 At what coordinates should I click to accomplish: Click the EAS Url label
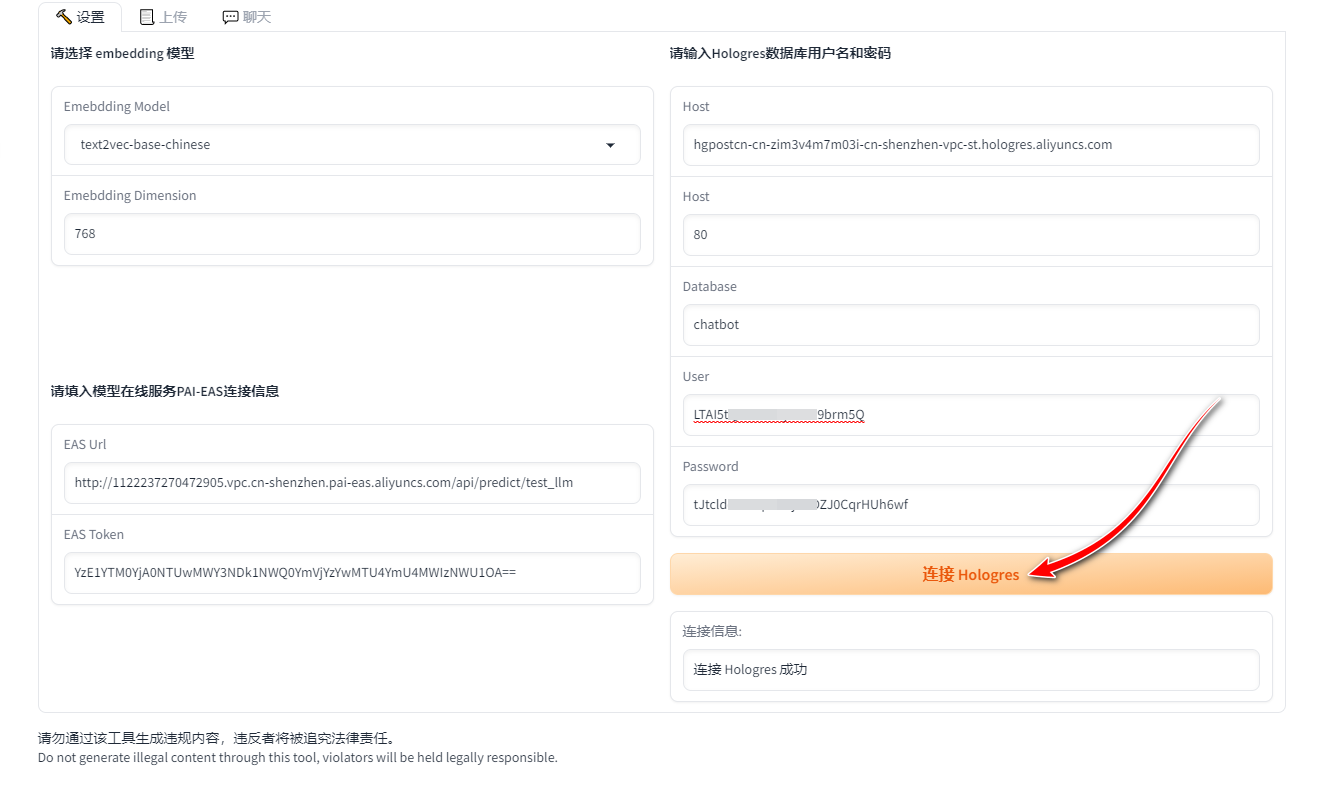pyautogui.click(x=85, y=445)
